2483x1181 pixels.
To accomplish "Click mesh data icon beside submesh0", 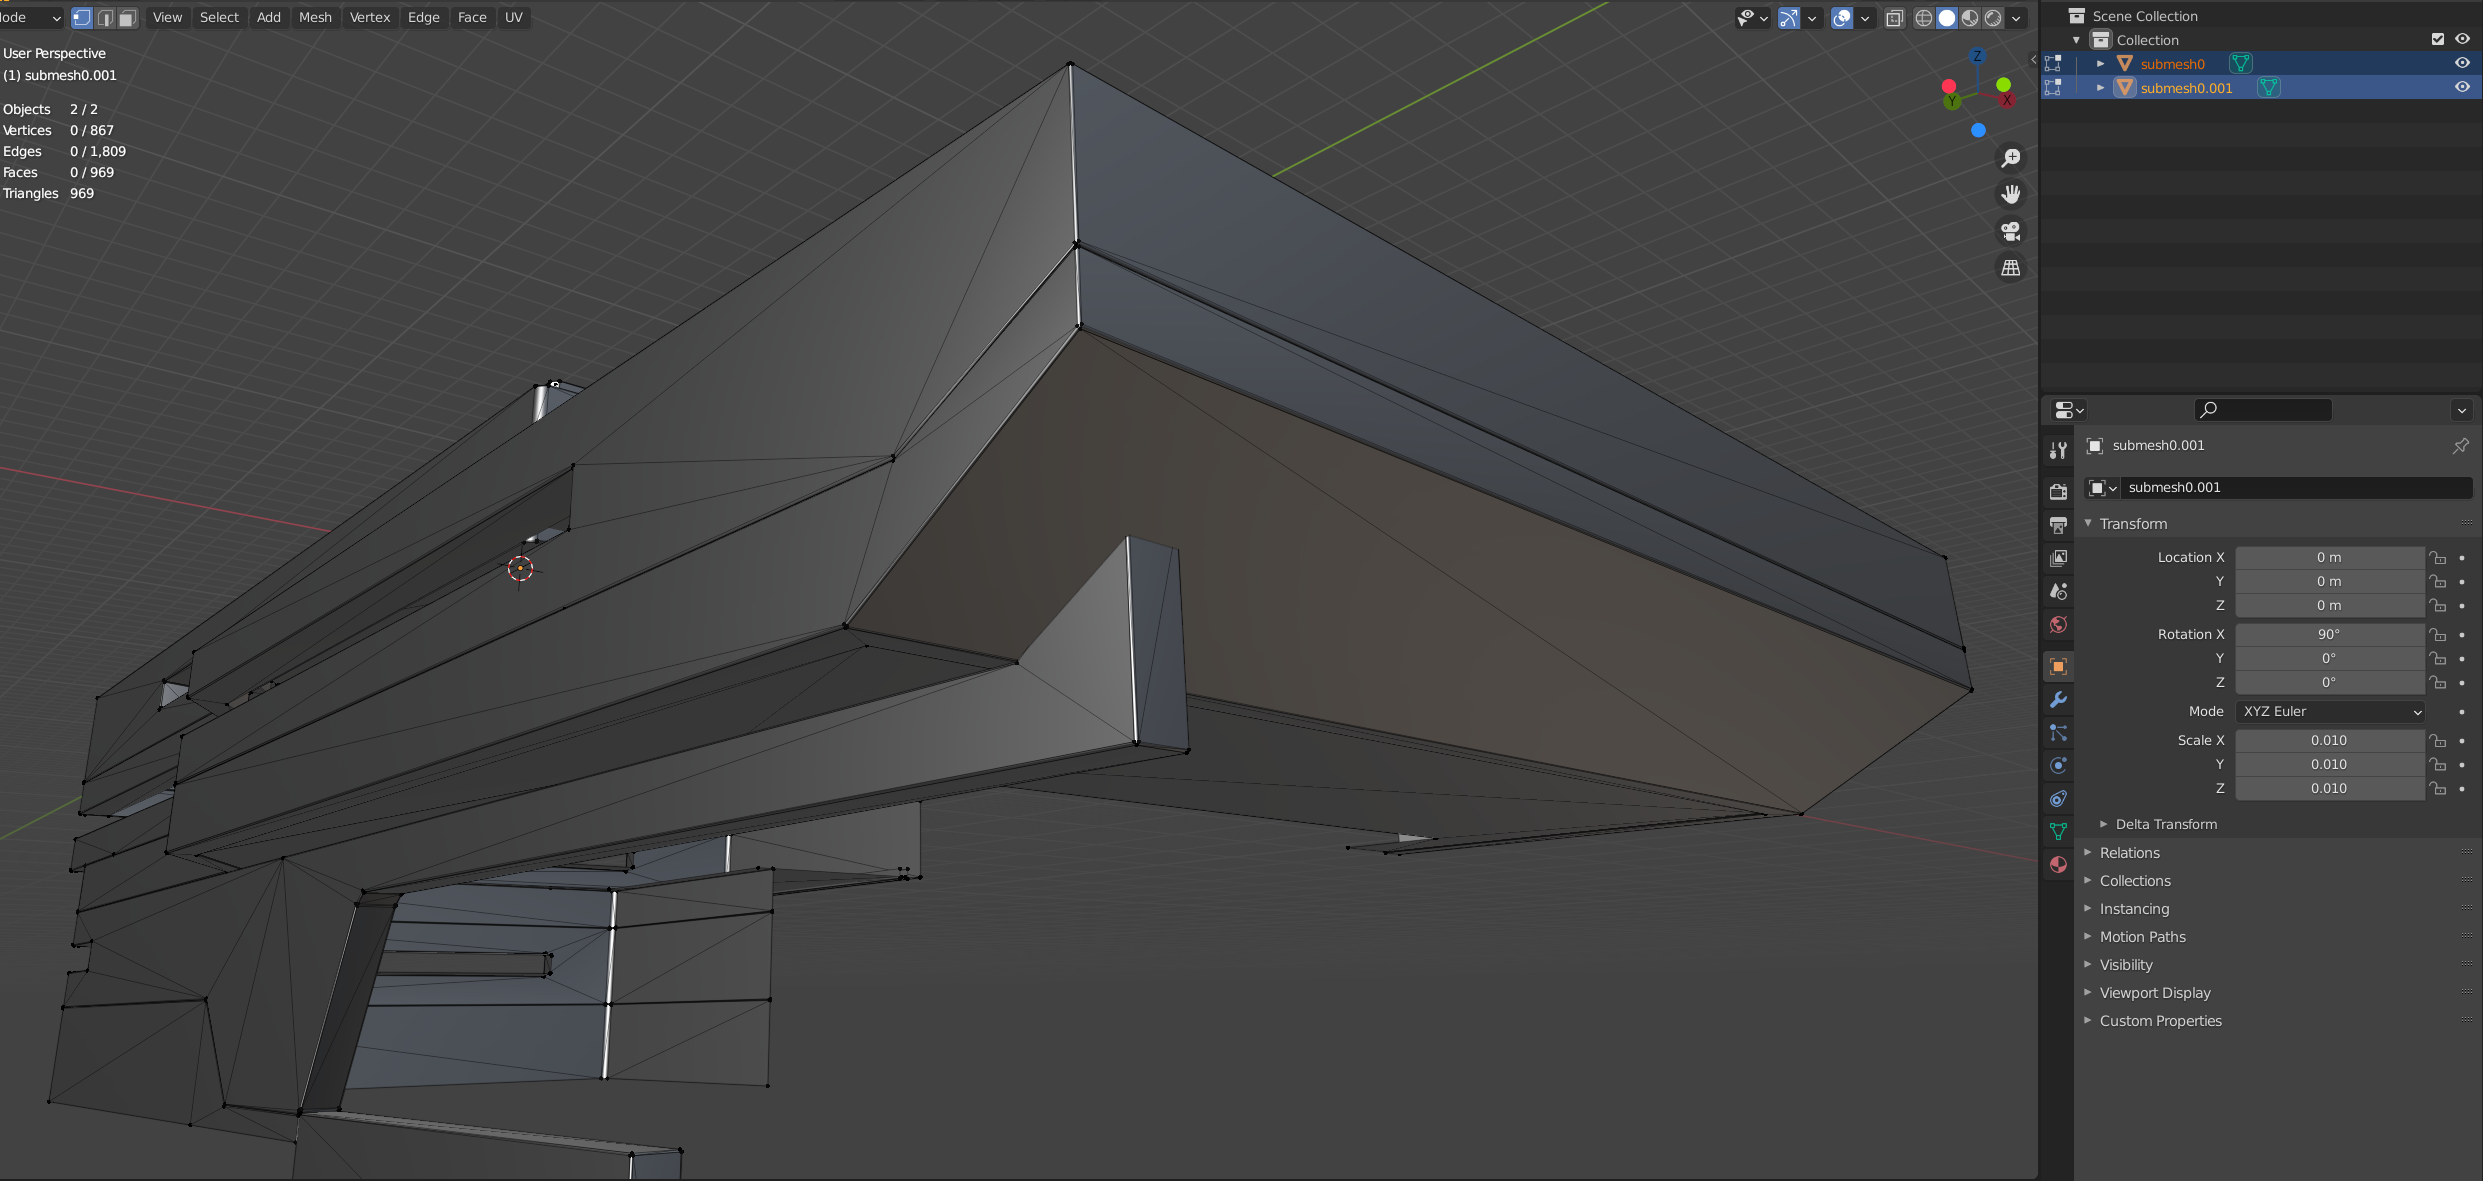I will (x=2241, y=64).
